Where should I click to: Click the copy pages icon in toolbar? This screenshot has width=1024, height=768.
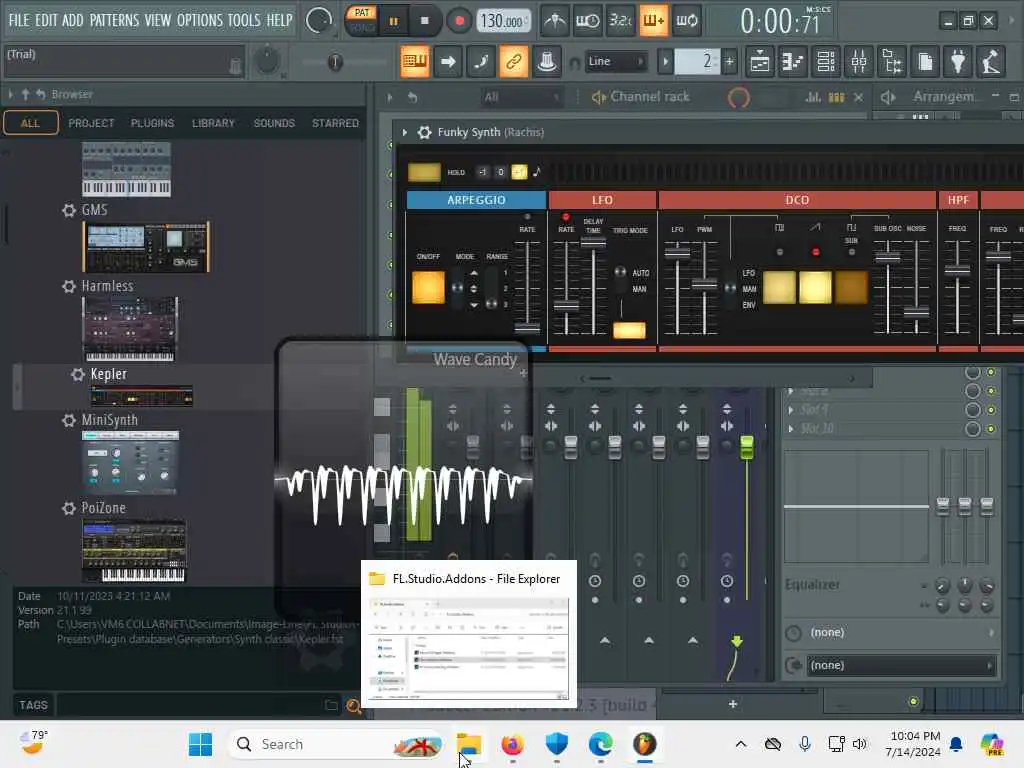pyautogui.click(x=925, y=62)
